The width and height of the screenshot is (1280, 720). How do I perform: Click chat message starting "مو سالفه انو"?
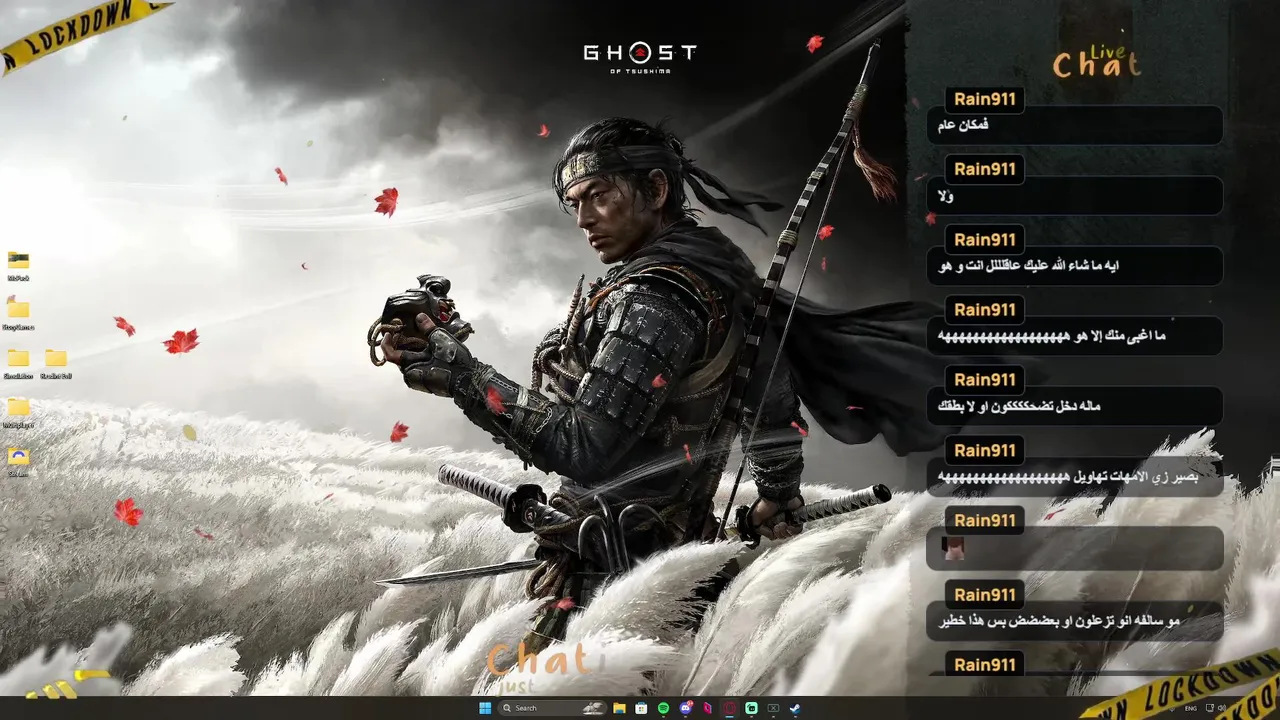point(1058,621)
